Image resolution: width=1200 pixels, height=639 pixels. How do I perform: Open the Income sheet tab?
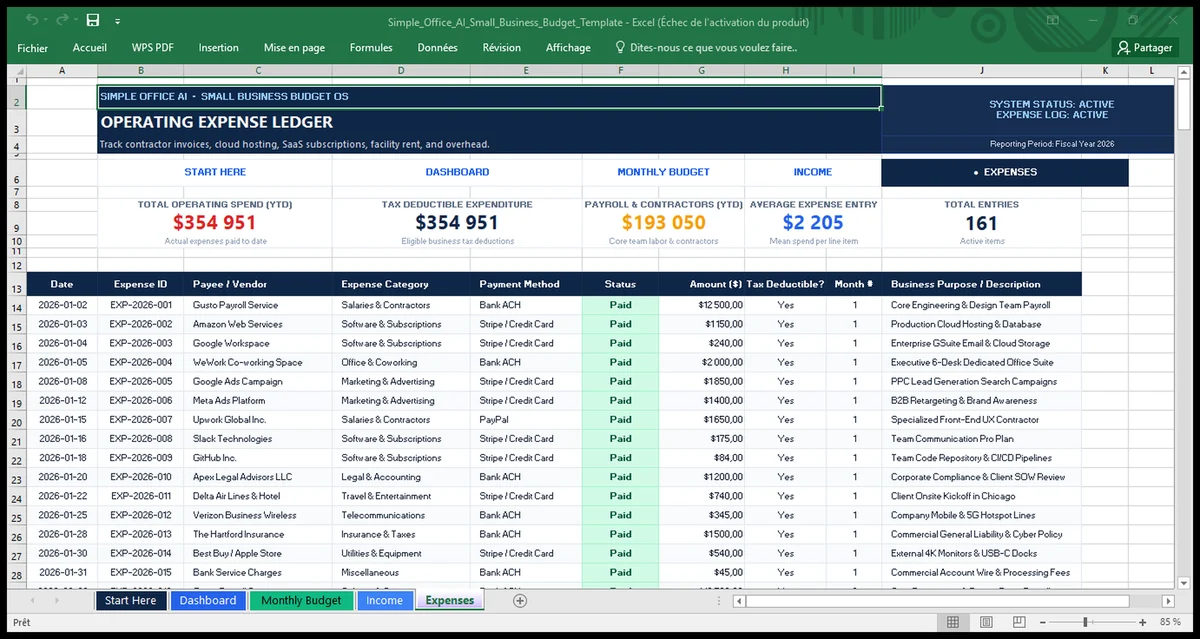click(384, 600)
